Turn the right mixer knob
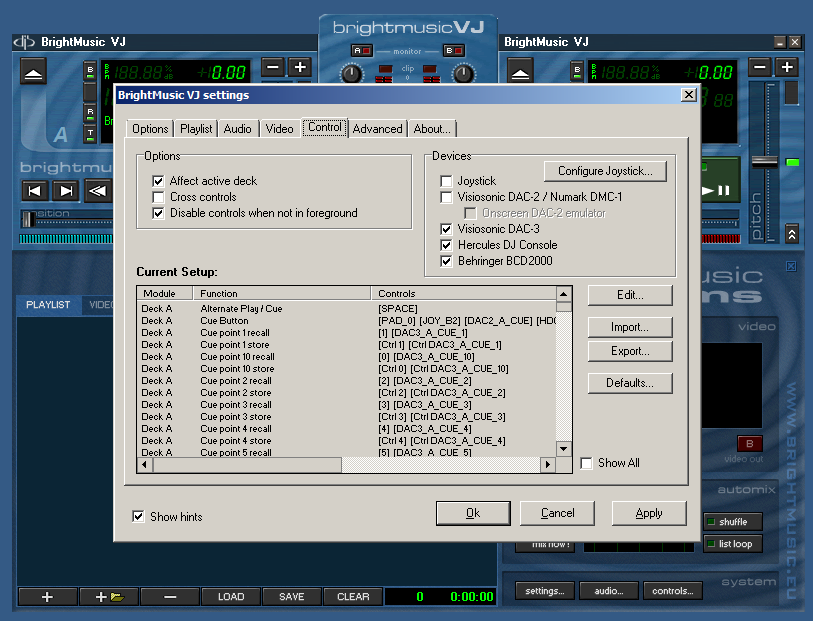 (x=464, y=74)
